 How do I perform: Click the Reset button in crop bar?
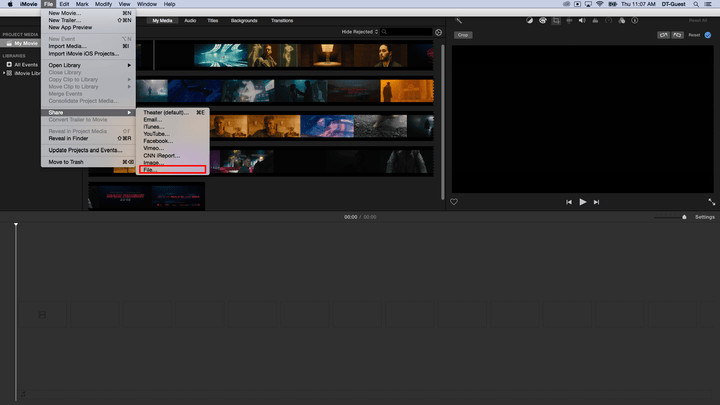(x=694, y=34)
